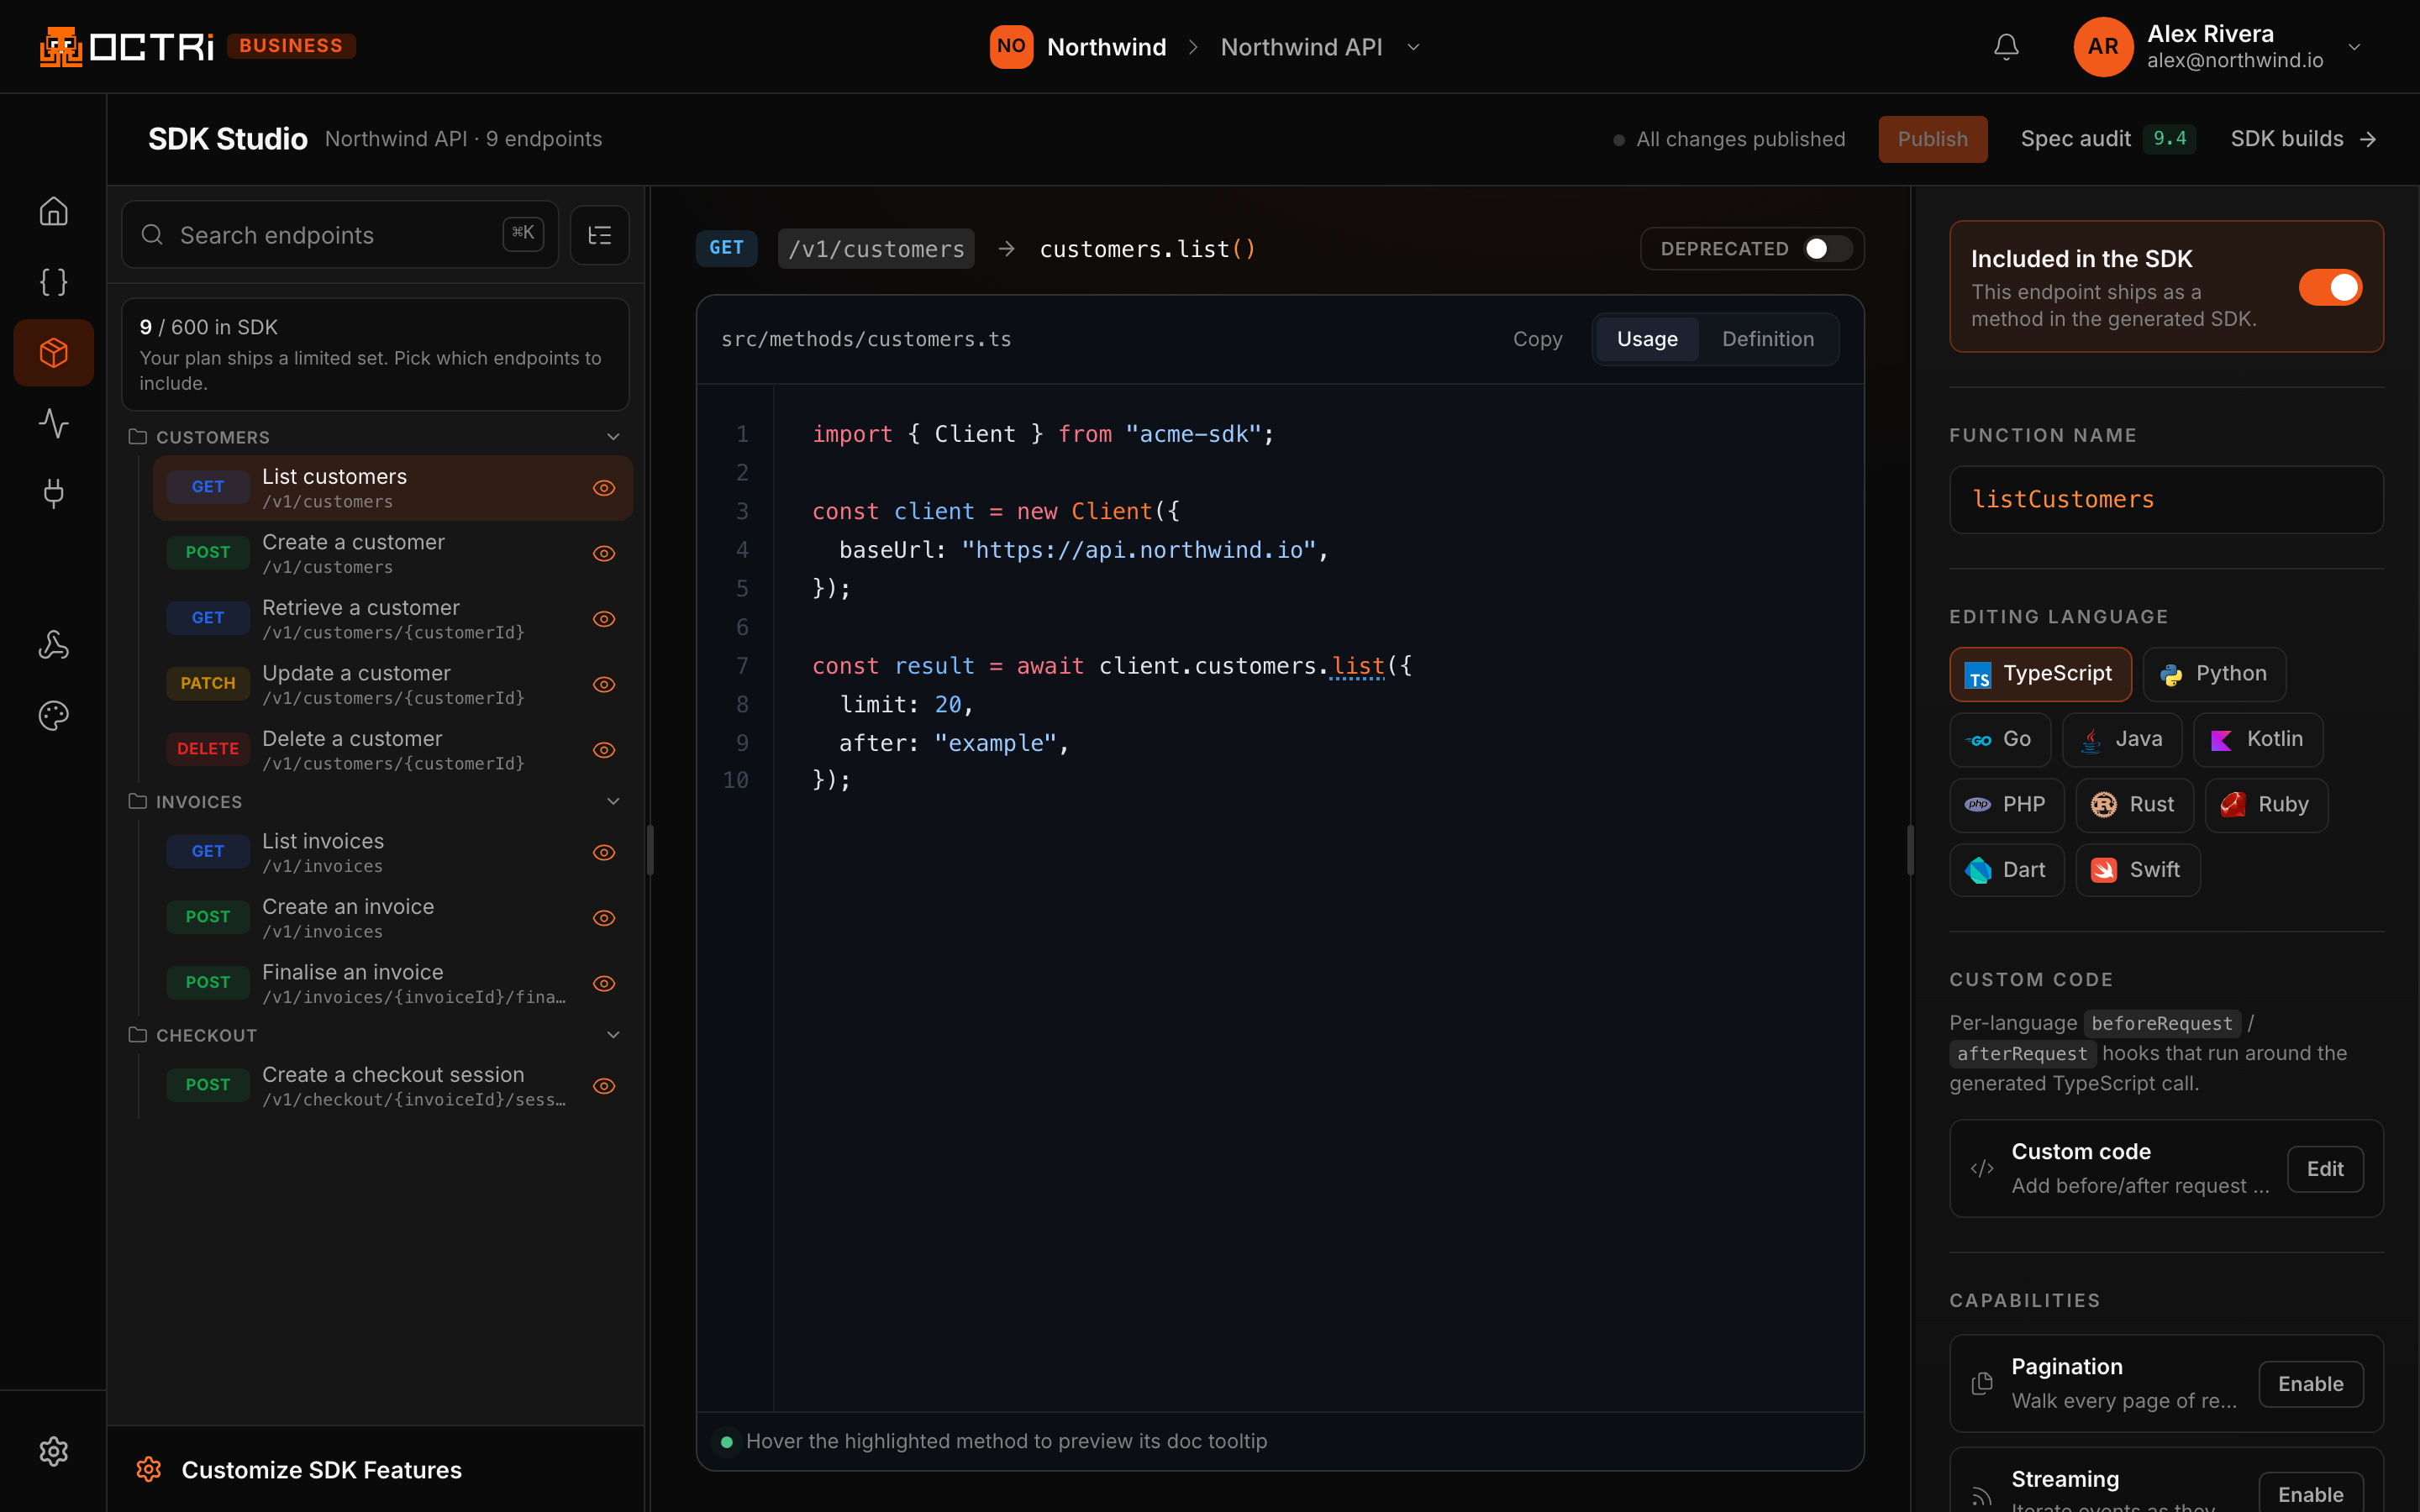Open the Alex Rivera account menu chevron

(2354, 47)
